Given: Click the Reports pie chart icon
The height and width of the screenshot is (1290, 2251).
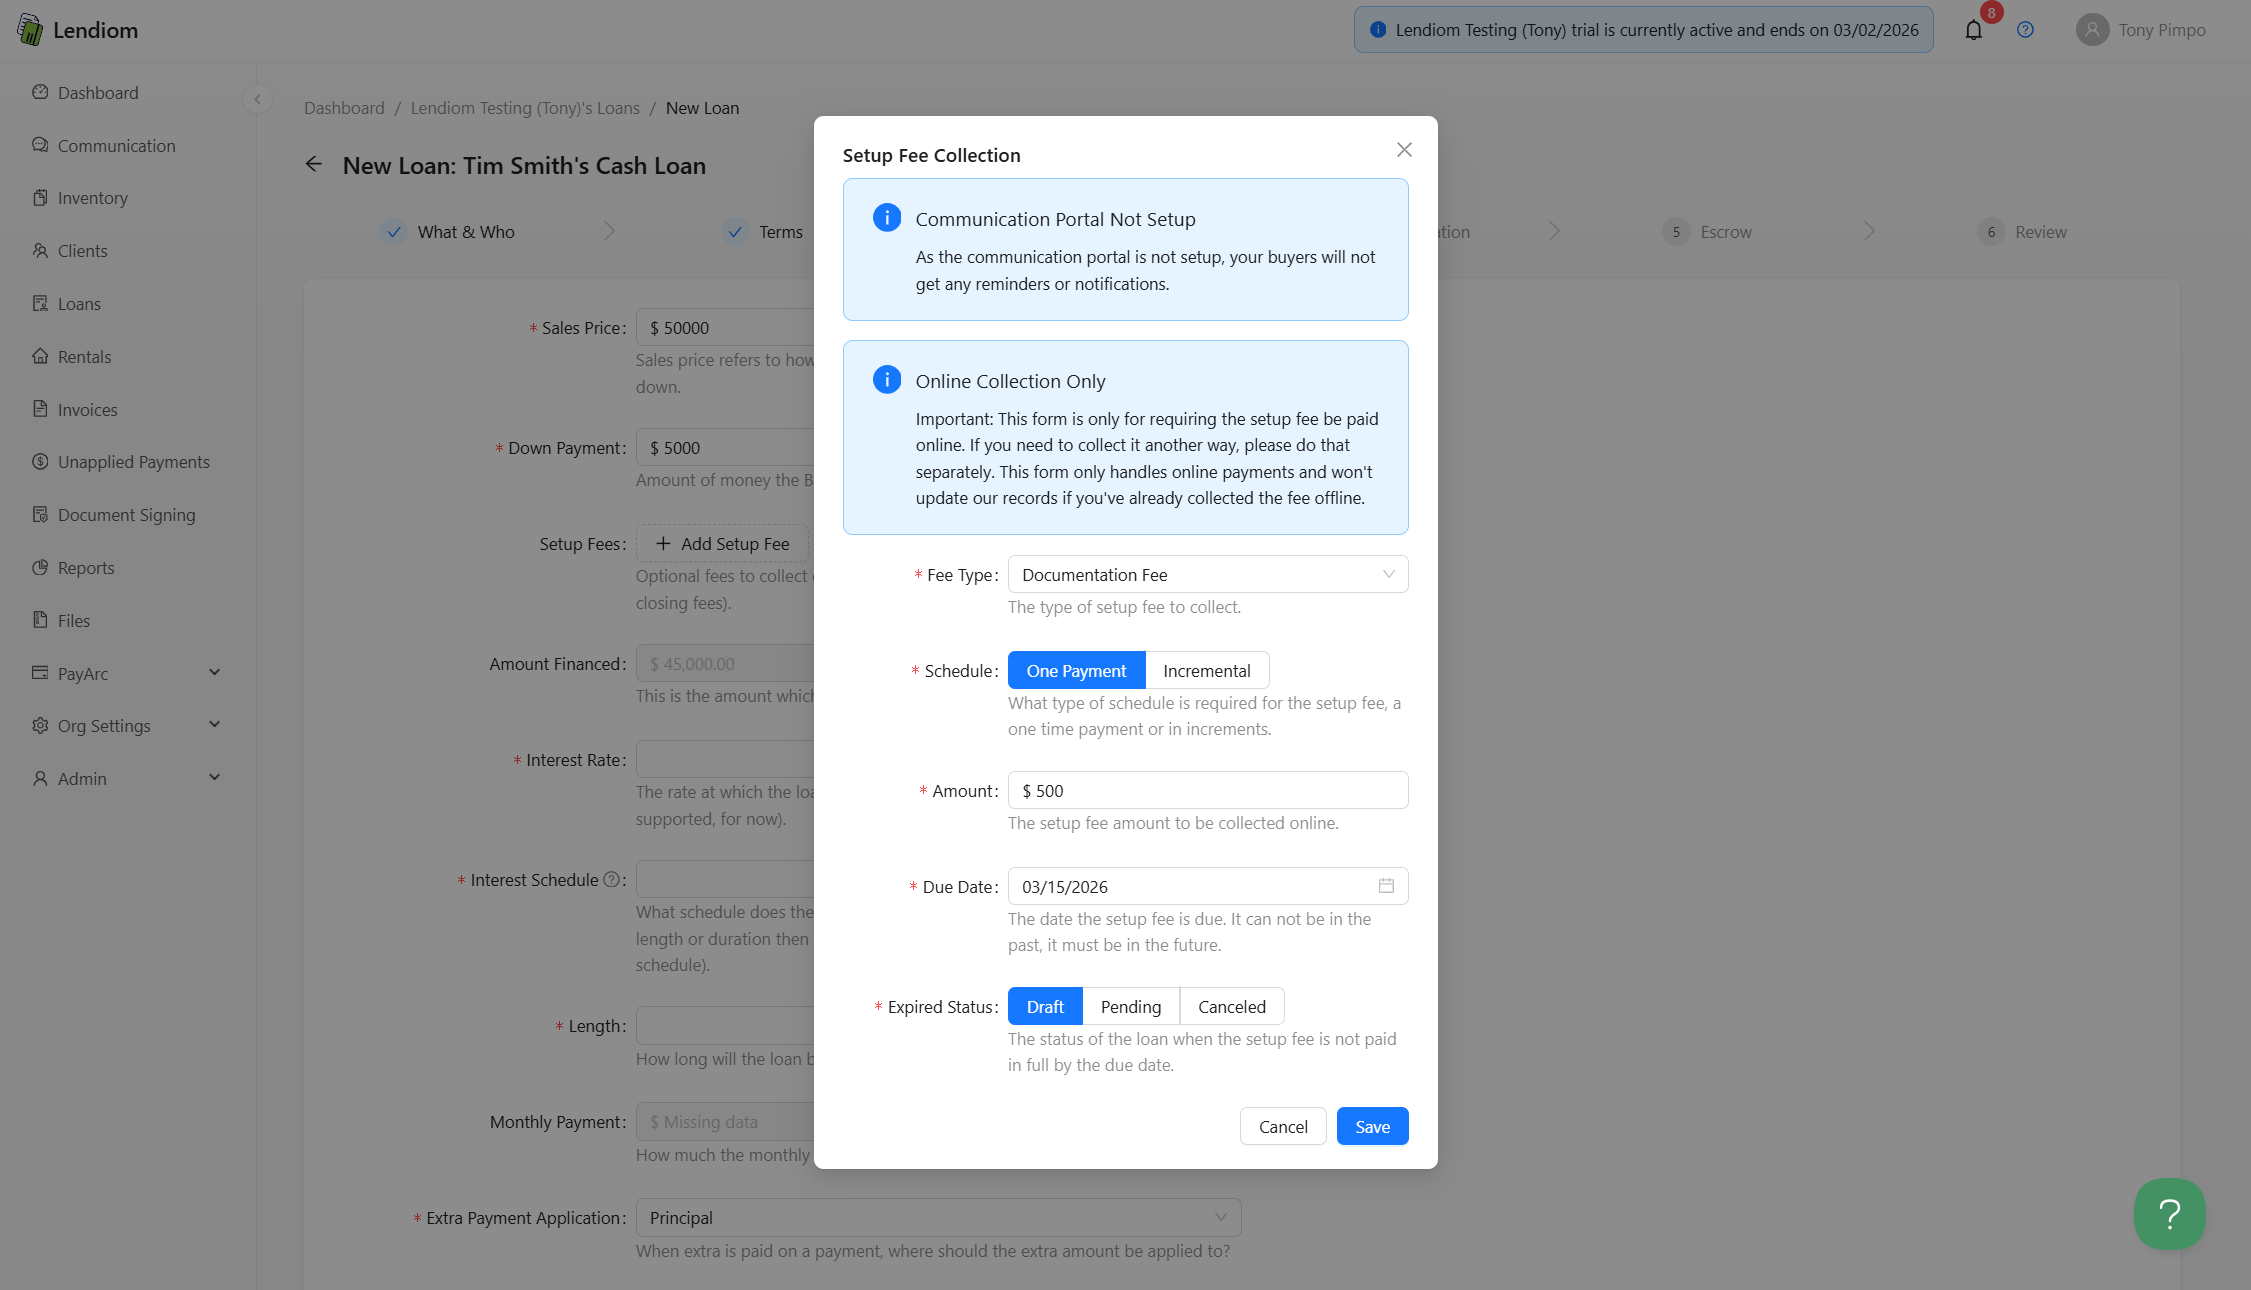Looking at the screenshot, I should point(40,568).
